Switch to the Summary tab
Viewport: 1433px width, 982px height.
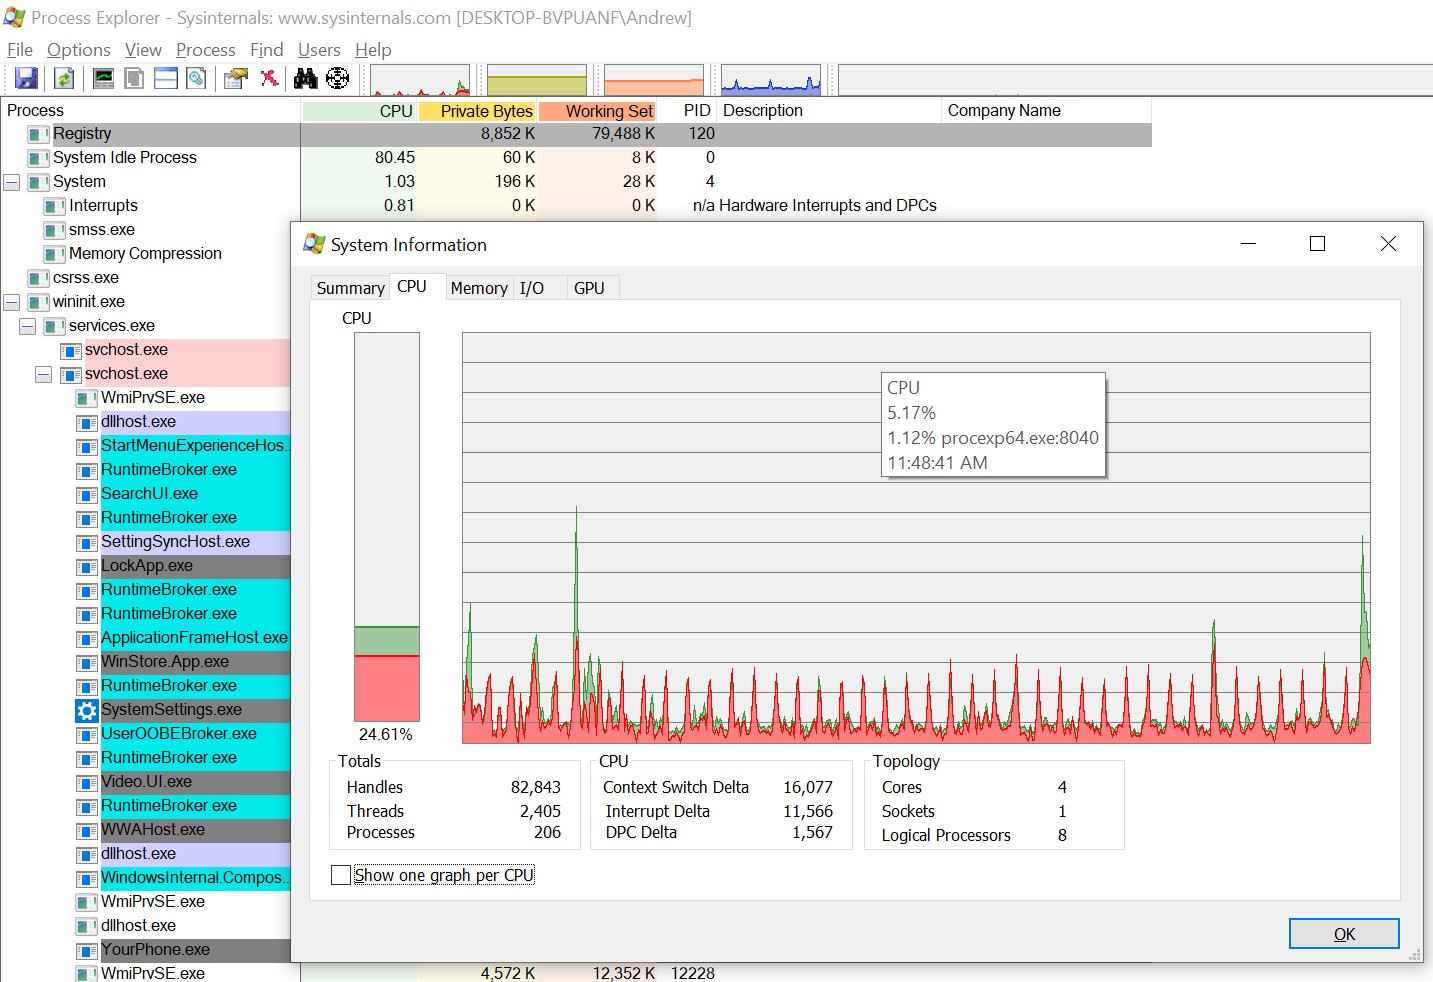pyautogui.click(x=350, y=288)
